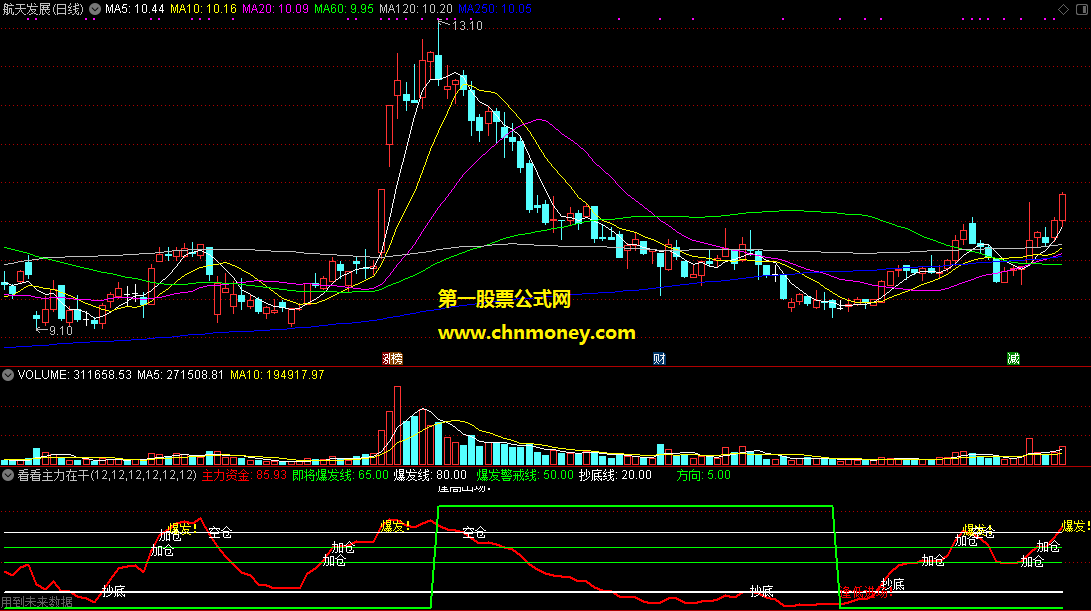
Task: Click the volume MA10: 194917.97 label
Action: (x=277, y=375)
